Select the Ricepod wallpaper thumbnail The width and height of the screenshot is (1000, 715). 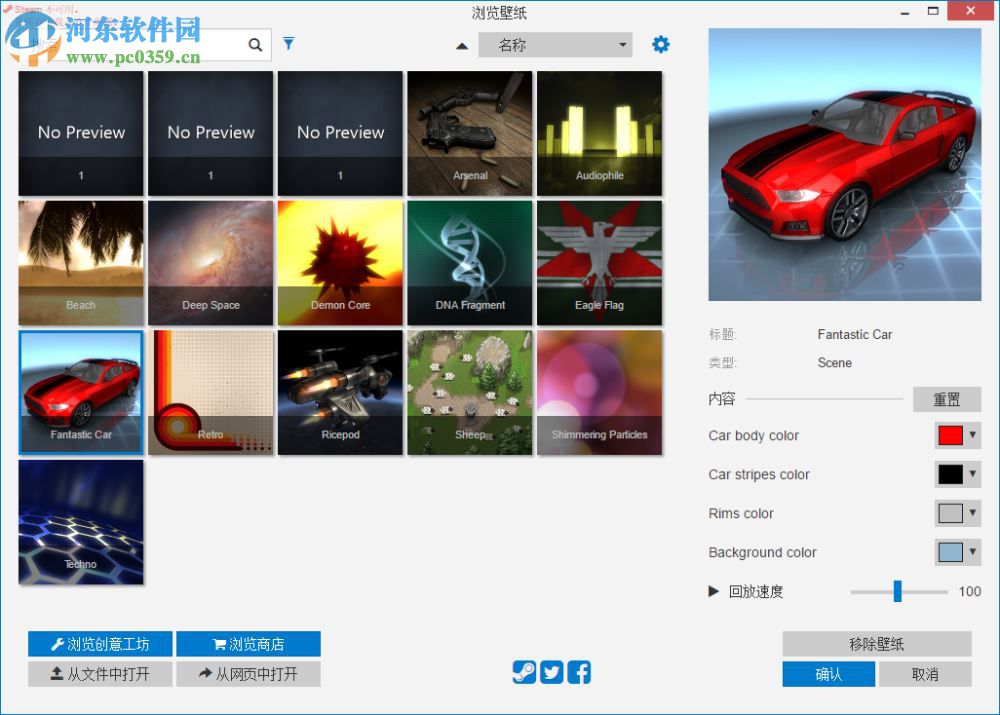340,392
